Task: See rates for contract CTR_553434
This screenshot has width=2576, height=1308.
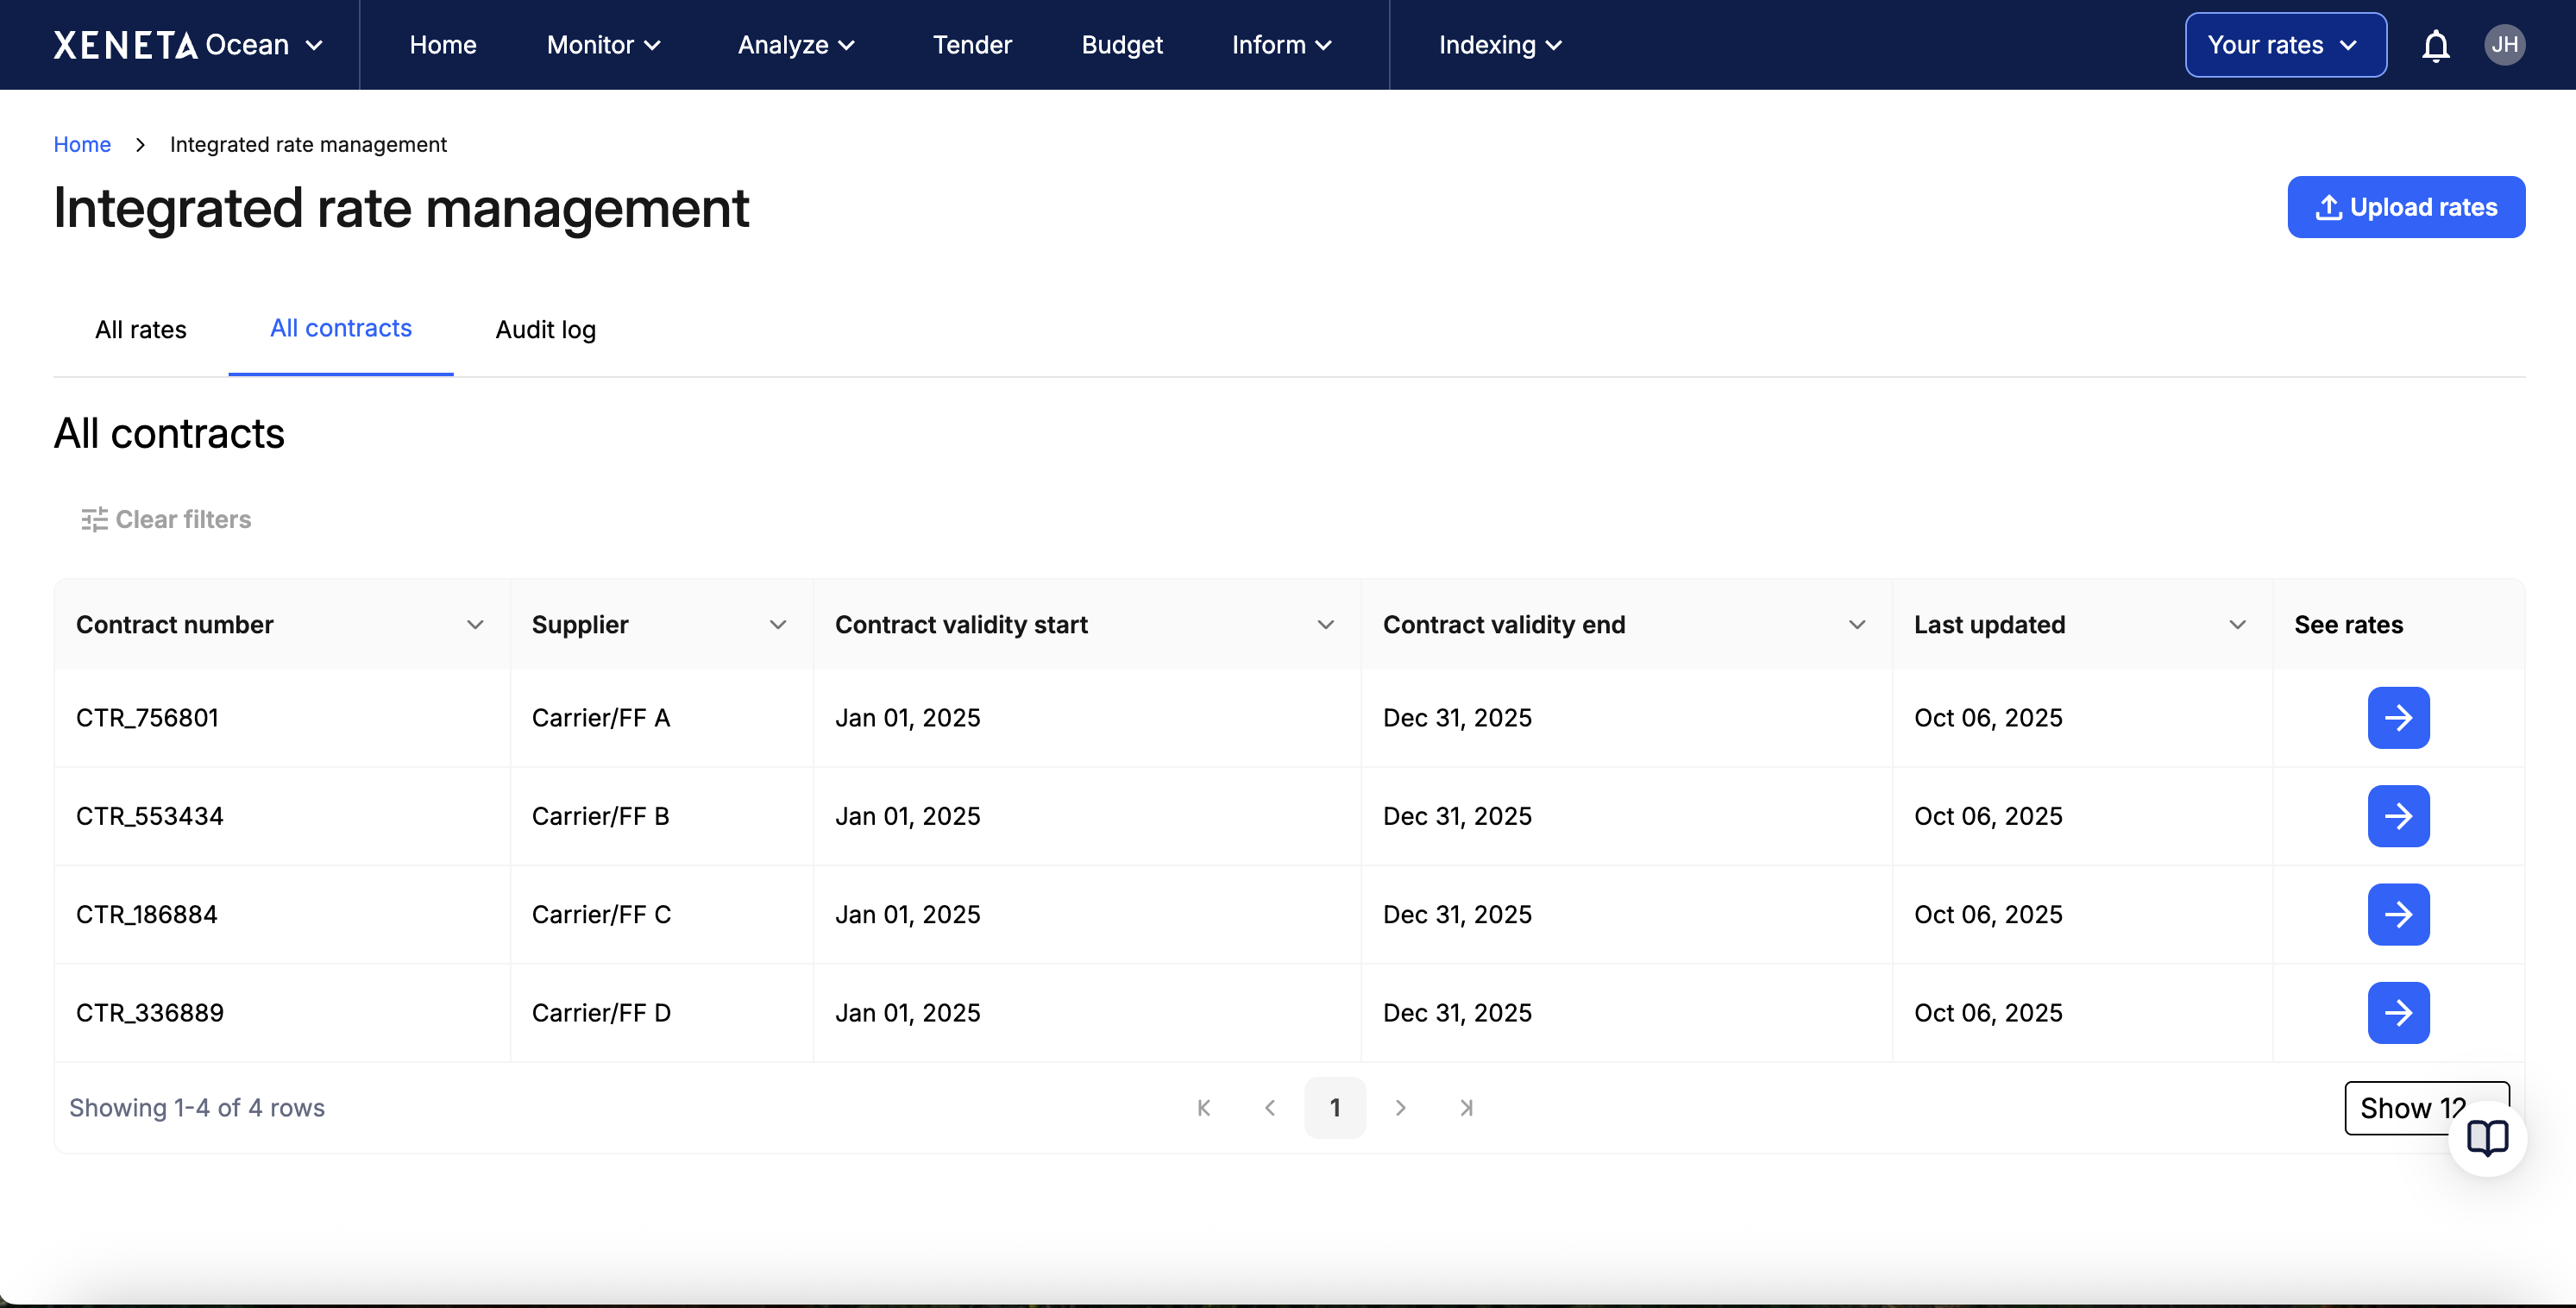Action: [2398, 816]
